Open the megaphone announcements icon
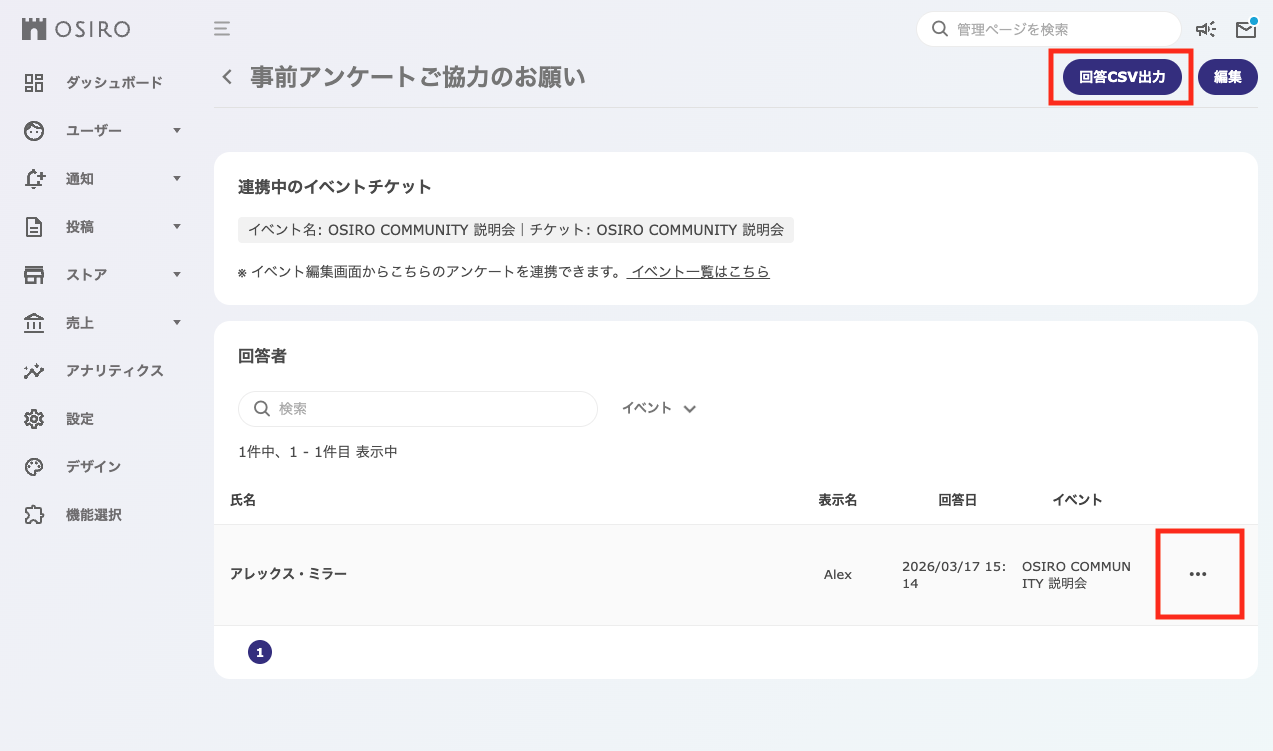This screenshot has height=751, width=1273. click(x=1206, y=30)
